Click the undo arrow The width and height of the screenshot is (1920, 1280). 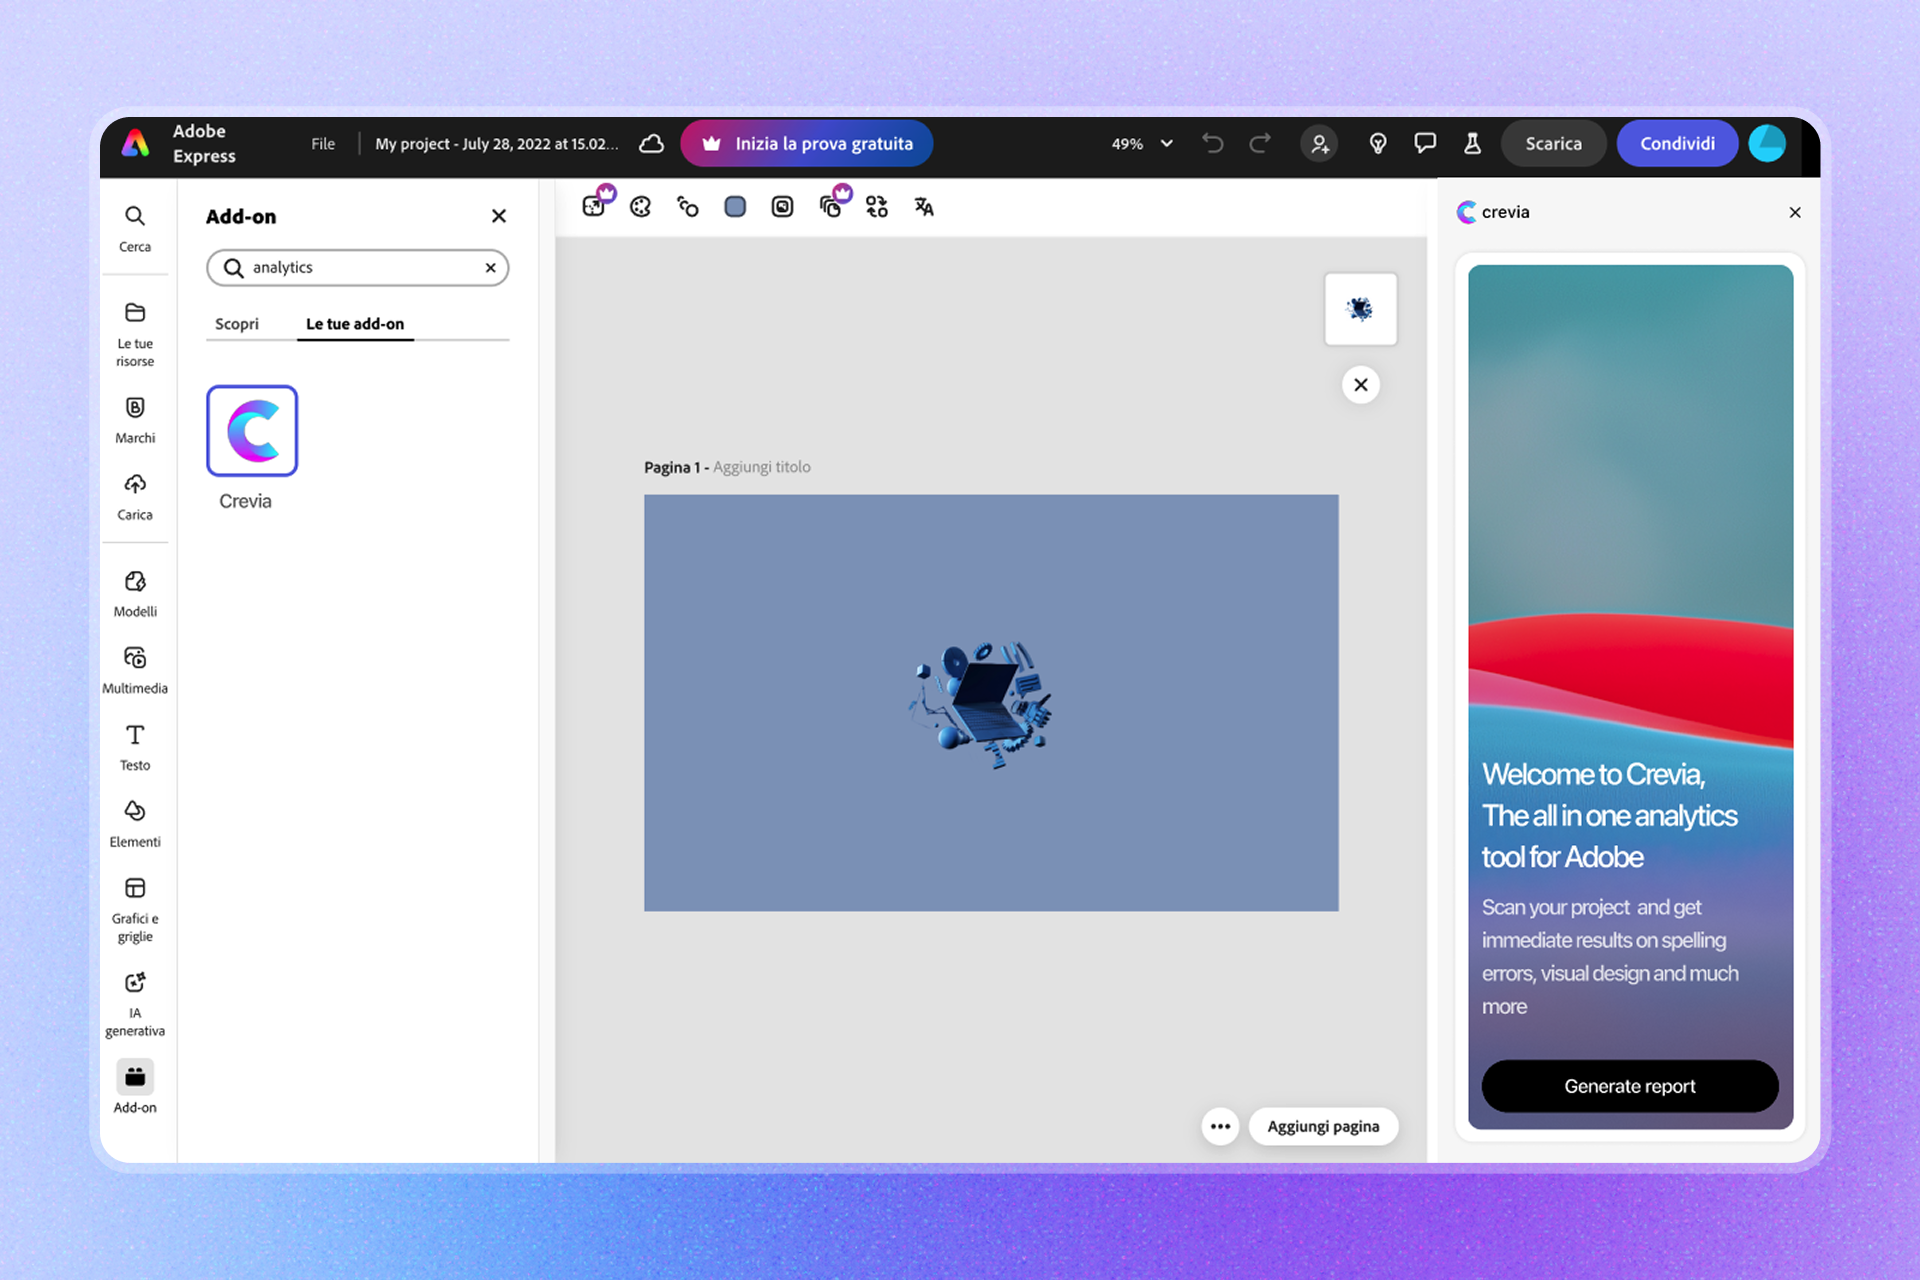coord(1212,144)
